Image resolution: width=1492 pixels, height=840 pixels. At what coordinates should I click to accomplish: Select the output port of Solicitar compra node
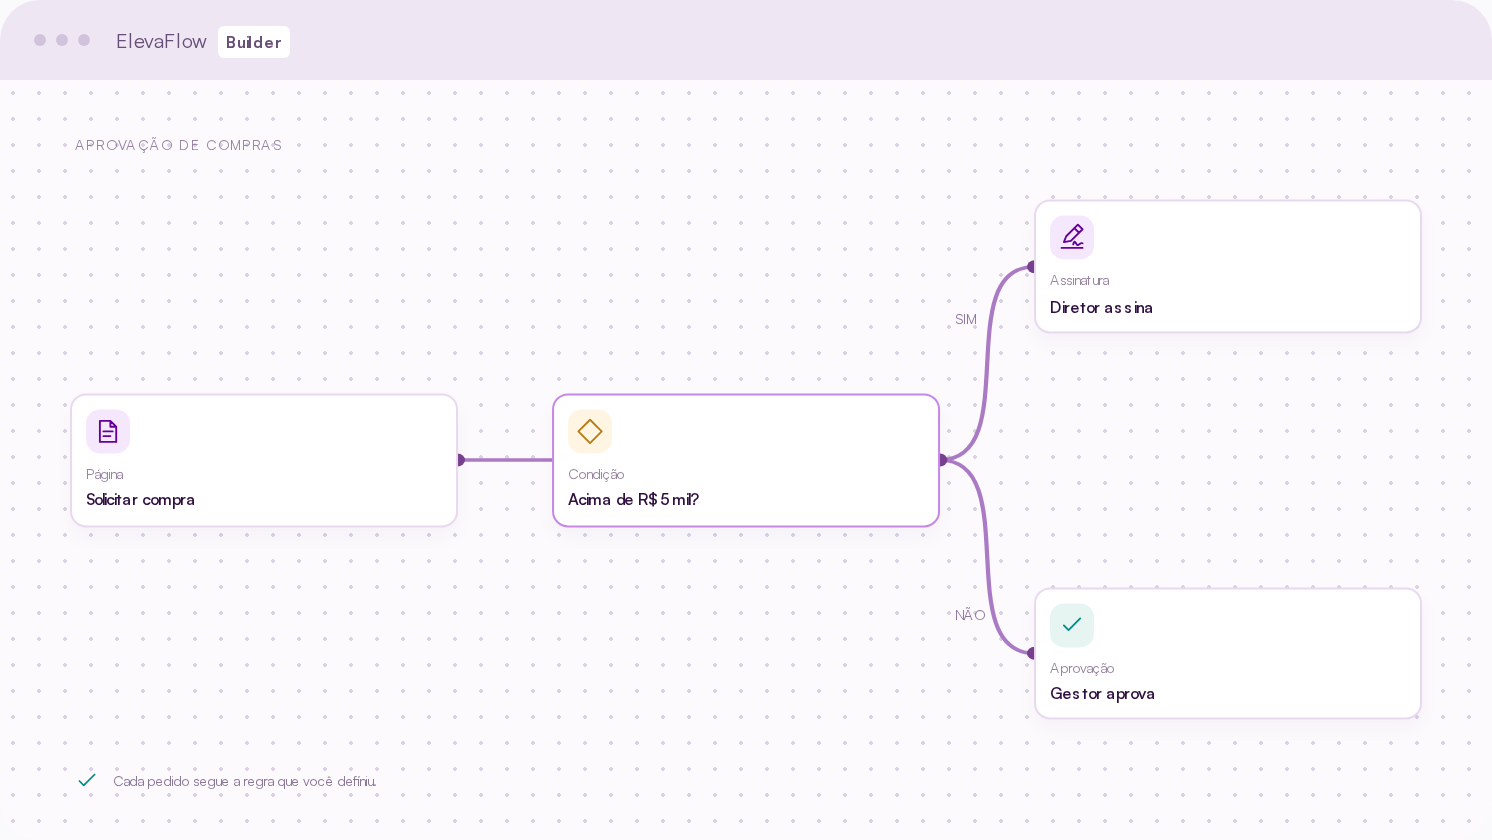pyautogui.click(x=460, y=460)
